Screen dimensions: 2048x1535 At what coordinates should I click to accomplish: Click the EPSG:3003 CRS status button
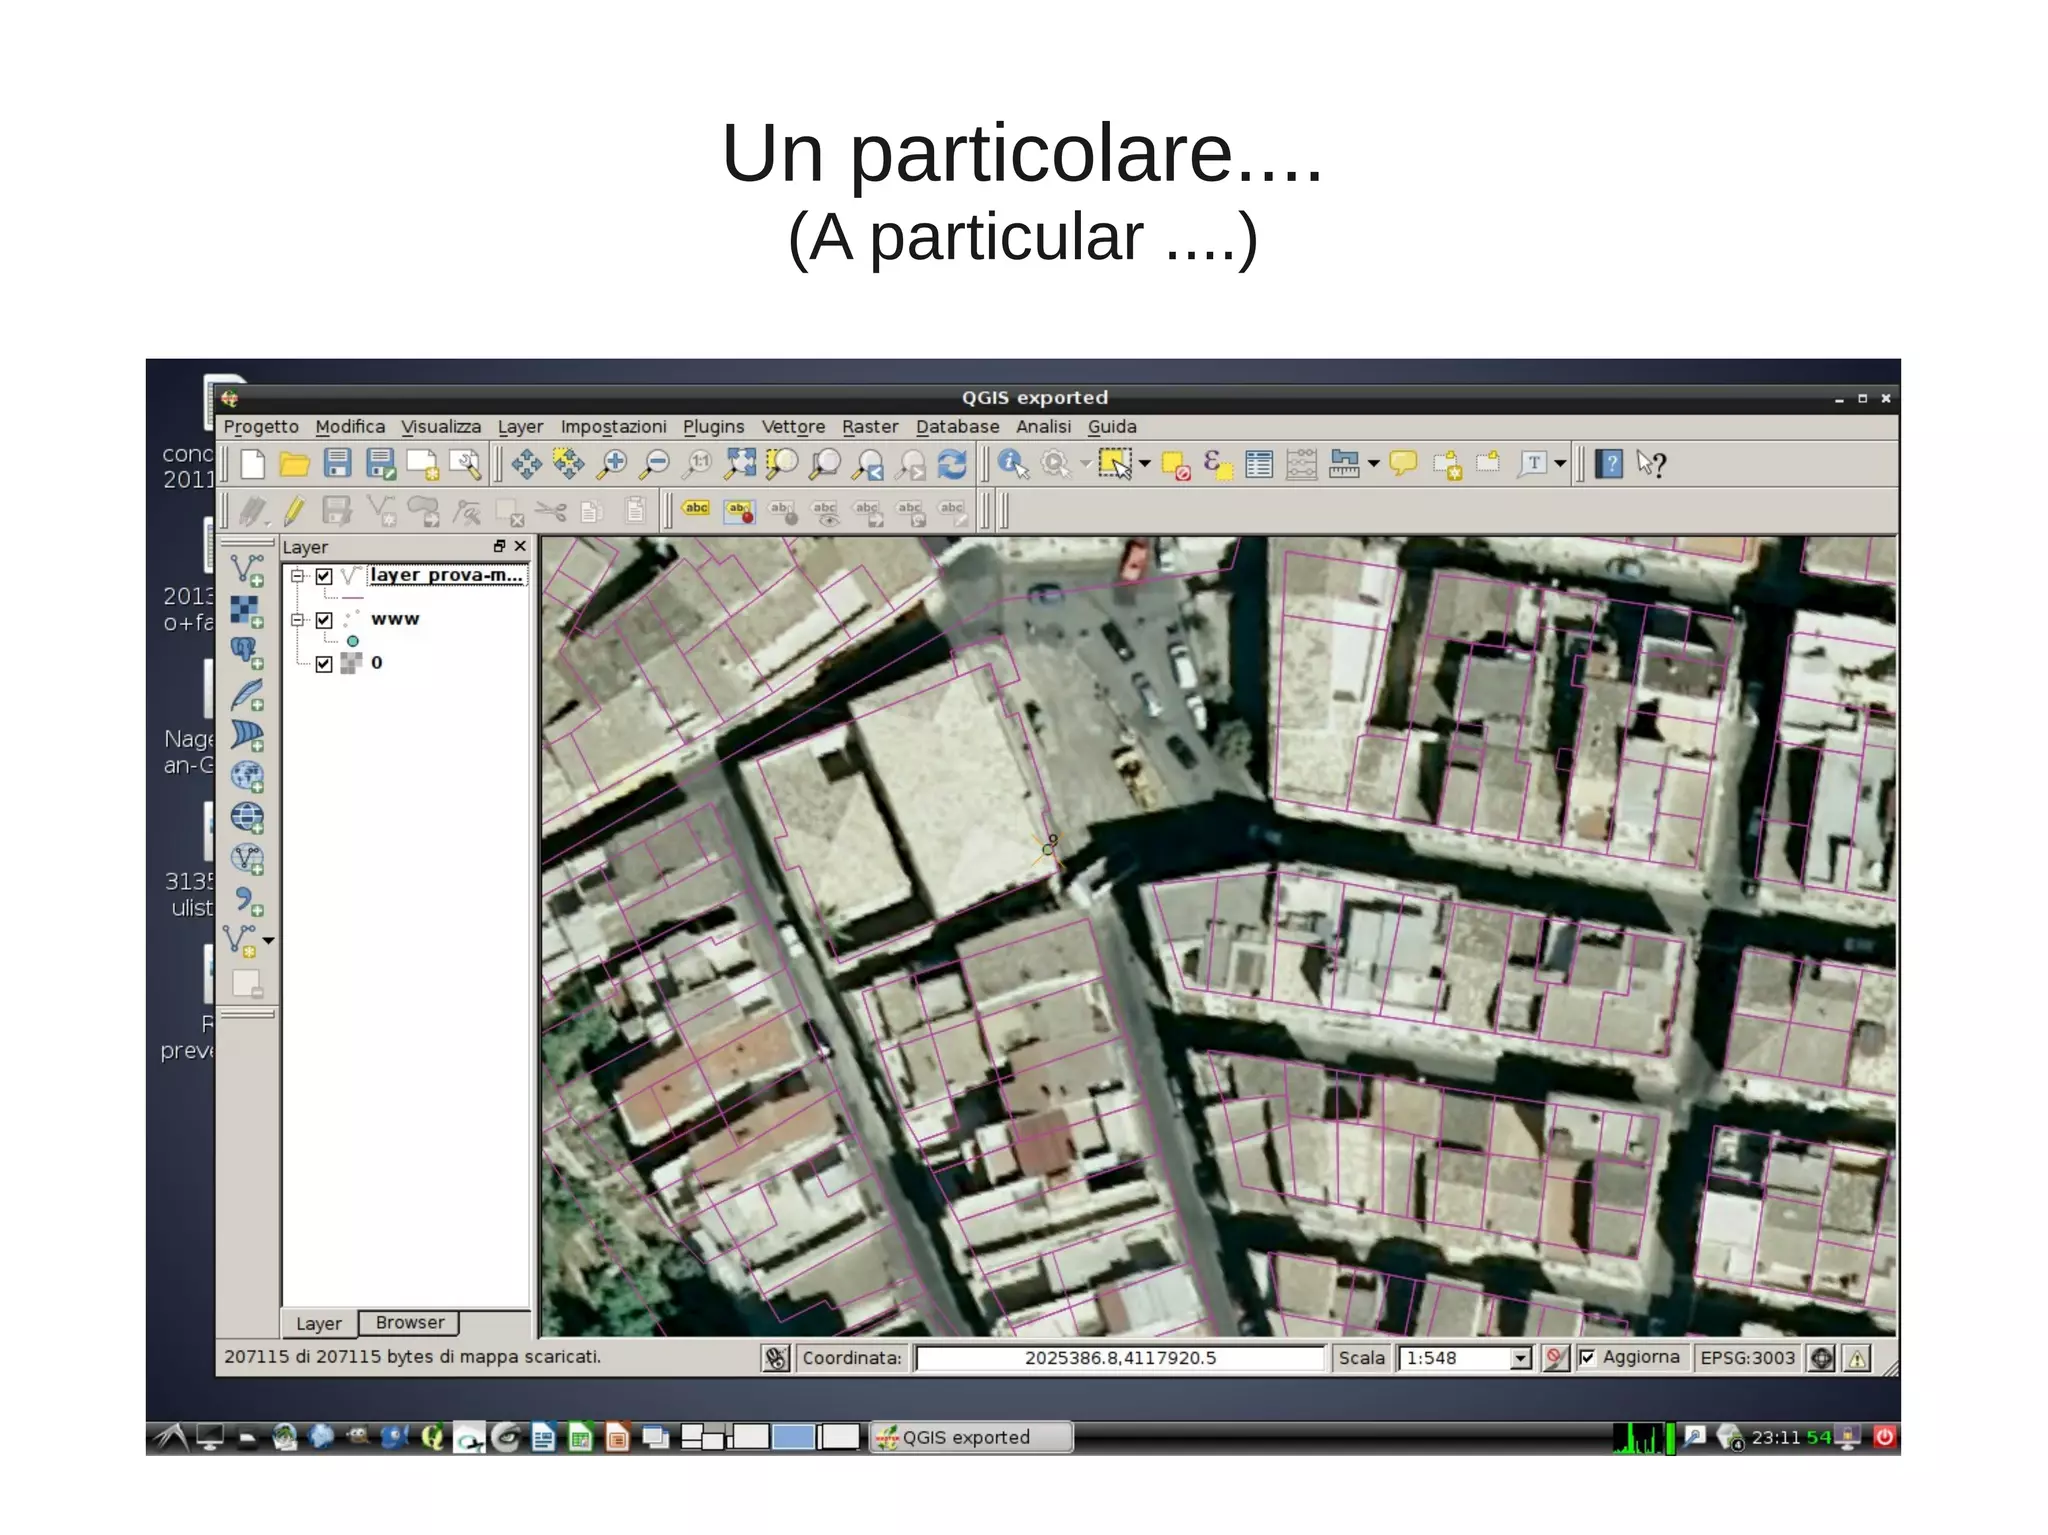(x=1747, y=1358)
